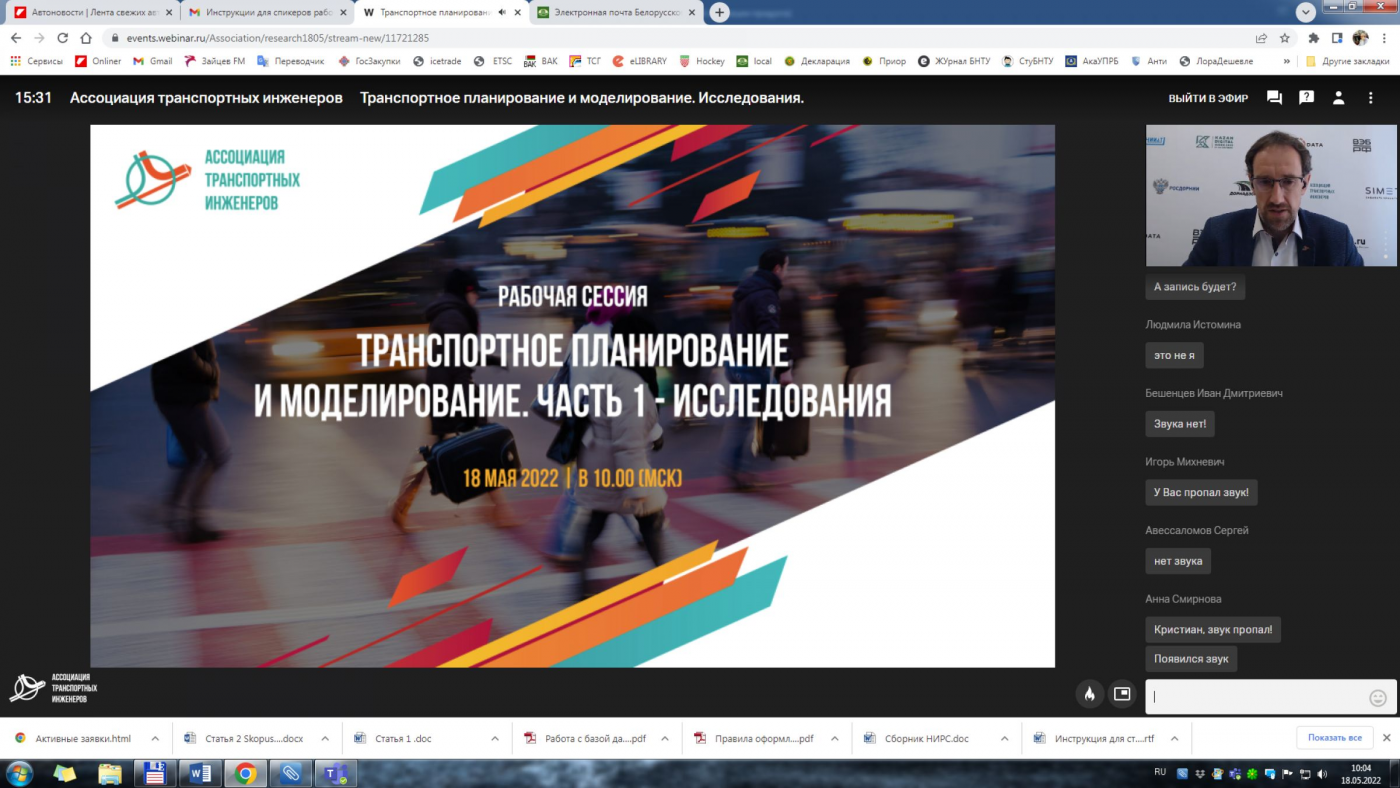Expand options for Статья 2 Skopus docx download

coord(325,738)
